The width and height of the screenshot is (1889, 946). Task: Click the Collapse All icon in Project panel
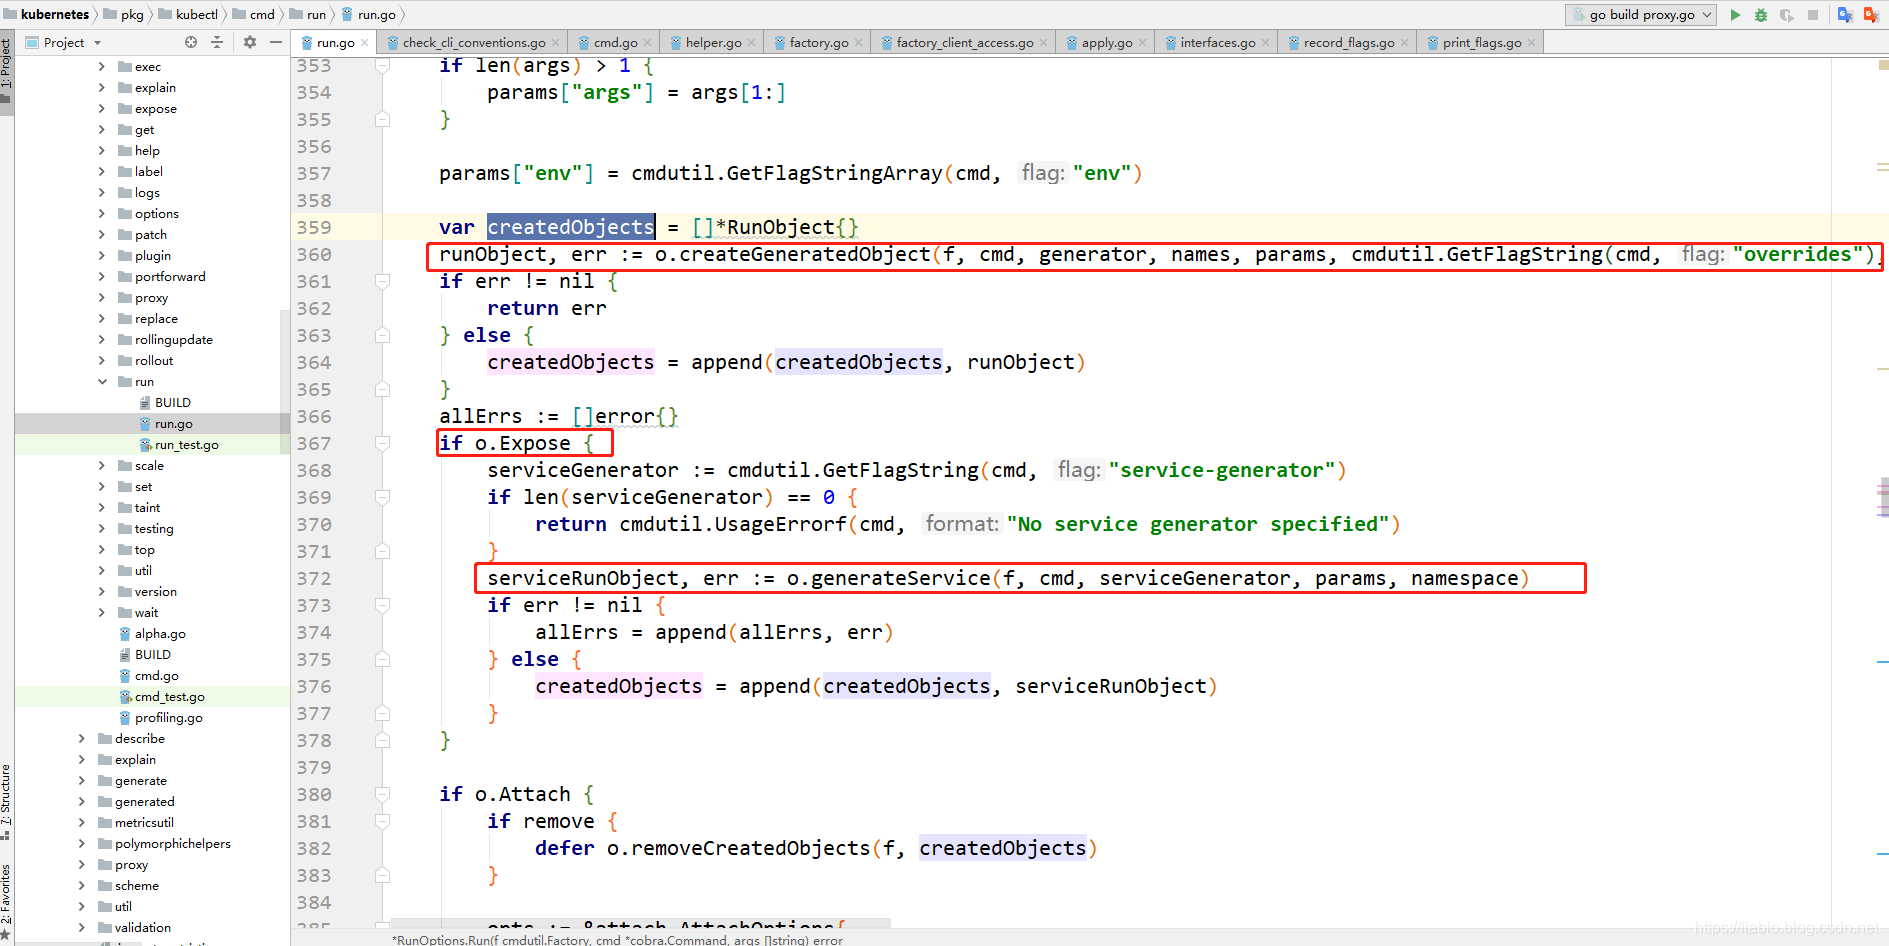217,42
